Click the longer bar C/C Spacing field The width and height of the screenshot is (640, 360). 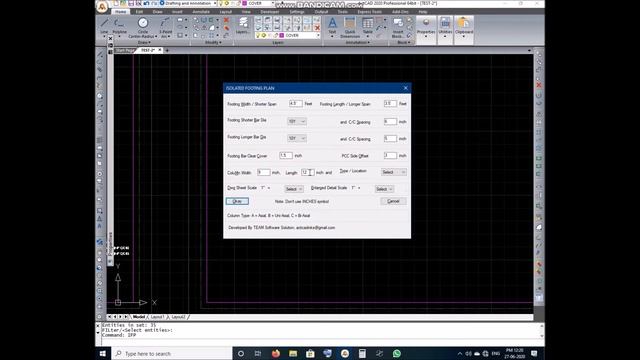pyautogui.click(x=390, y=139)
